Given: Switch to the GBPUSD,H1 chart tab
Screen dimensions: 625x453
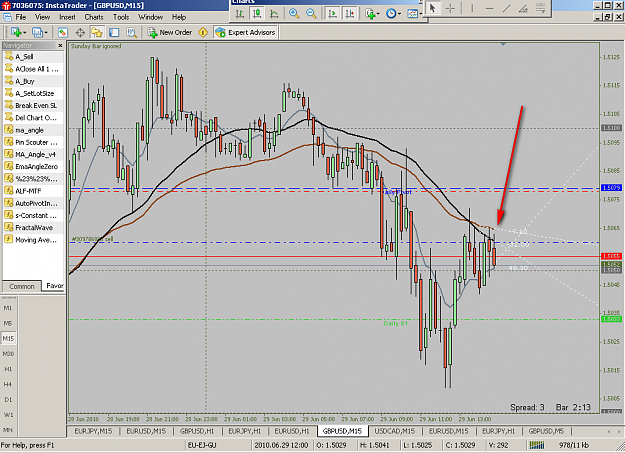Looking at the screenshot, I should tap(197, 431).
